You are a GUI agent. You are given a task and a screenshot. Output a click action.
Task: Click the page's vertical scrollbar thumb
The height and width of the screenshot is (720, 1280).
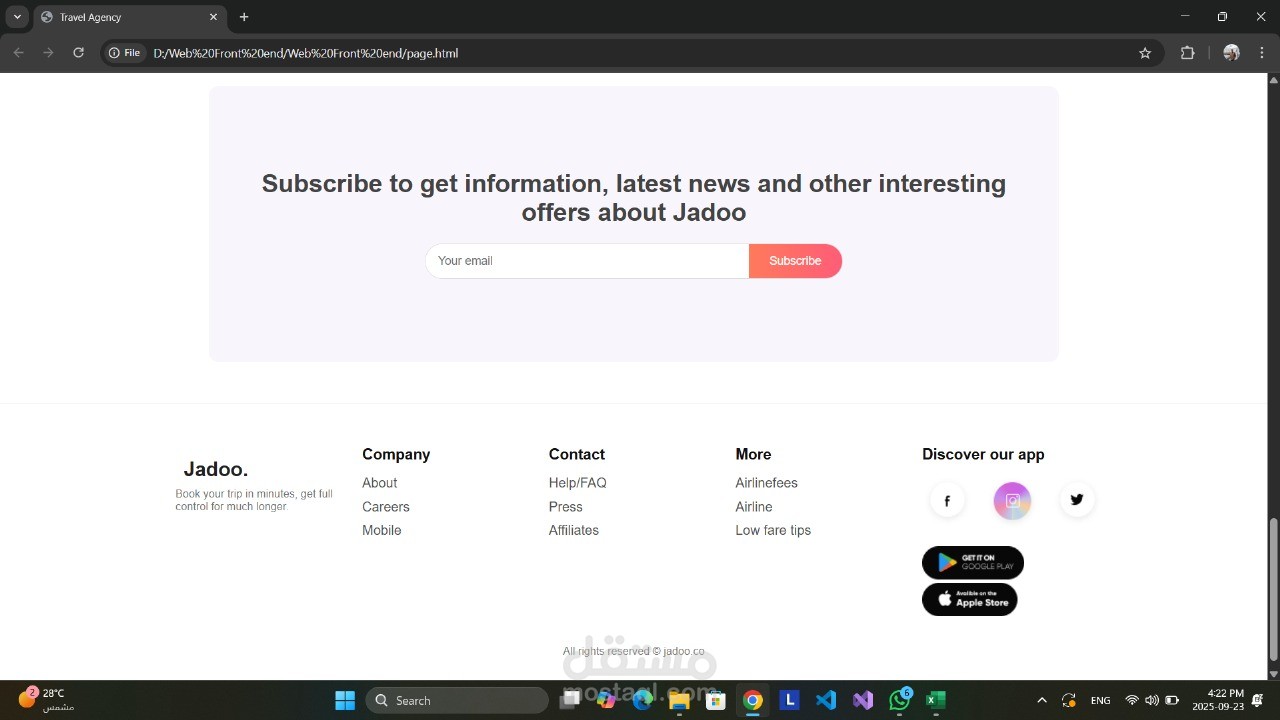pos(1273,588)
